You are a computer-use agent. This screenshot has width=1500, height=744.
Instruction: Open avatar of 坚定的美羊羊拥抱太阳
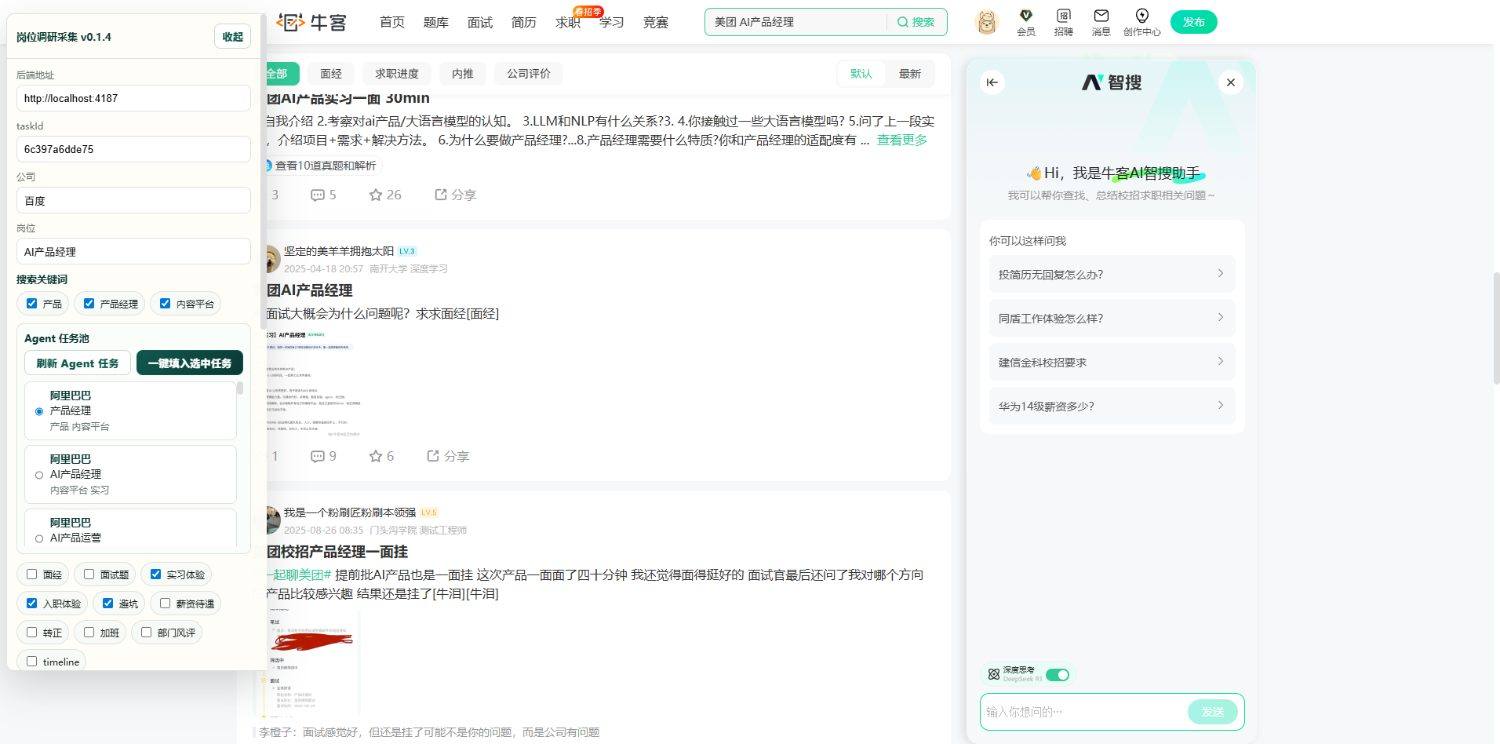(x=269, y=259)
